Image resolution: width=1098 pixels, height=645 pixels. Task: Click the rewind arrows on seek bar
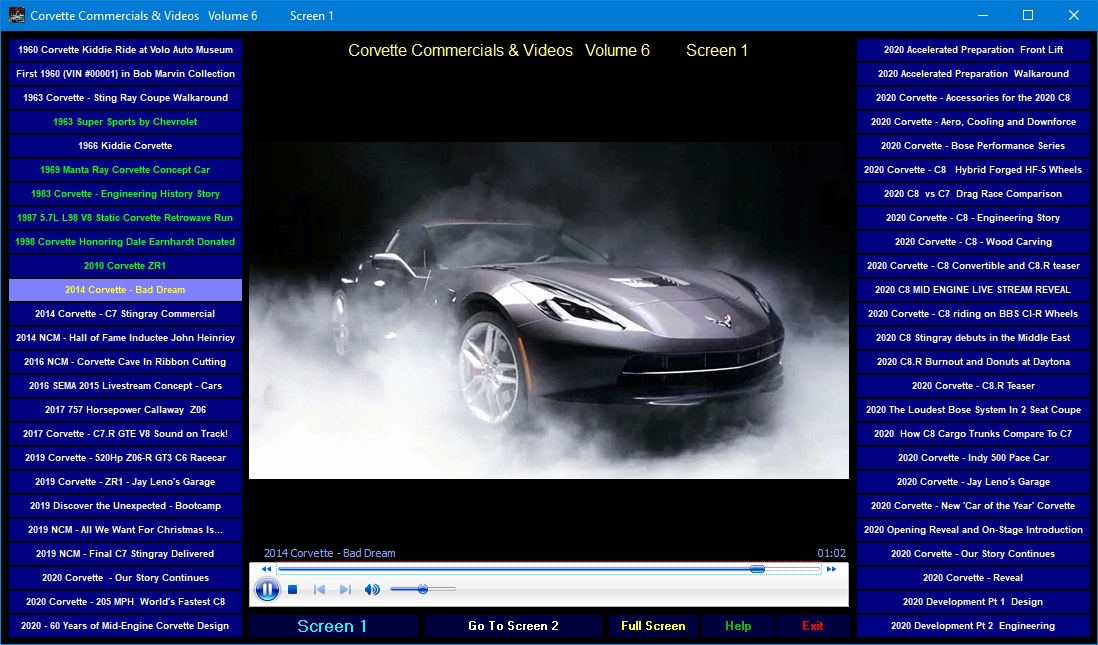click(266, 569)
